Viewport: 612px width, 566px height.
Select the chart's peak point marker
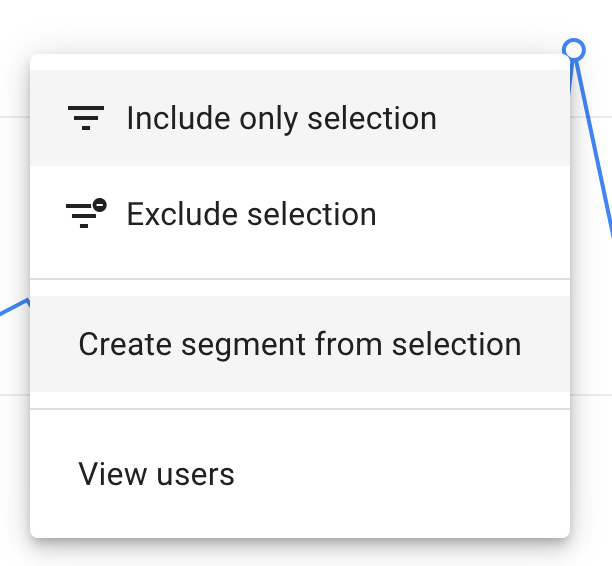pos(573,48)
